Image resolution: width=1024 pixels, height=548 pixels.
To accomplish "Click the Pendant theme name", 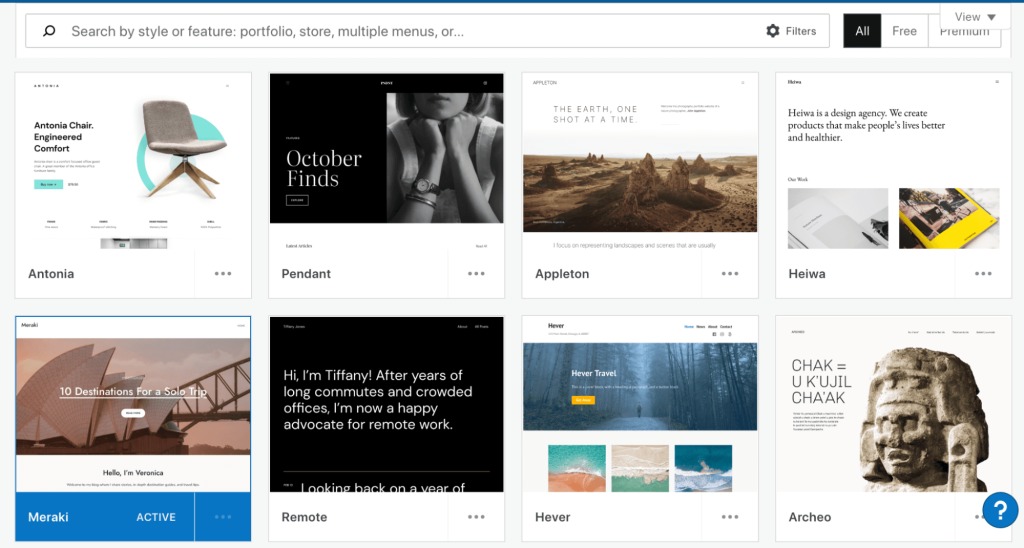I will [x=306, y=274].
